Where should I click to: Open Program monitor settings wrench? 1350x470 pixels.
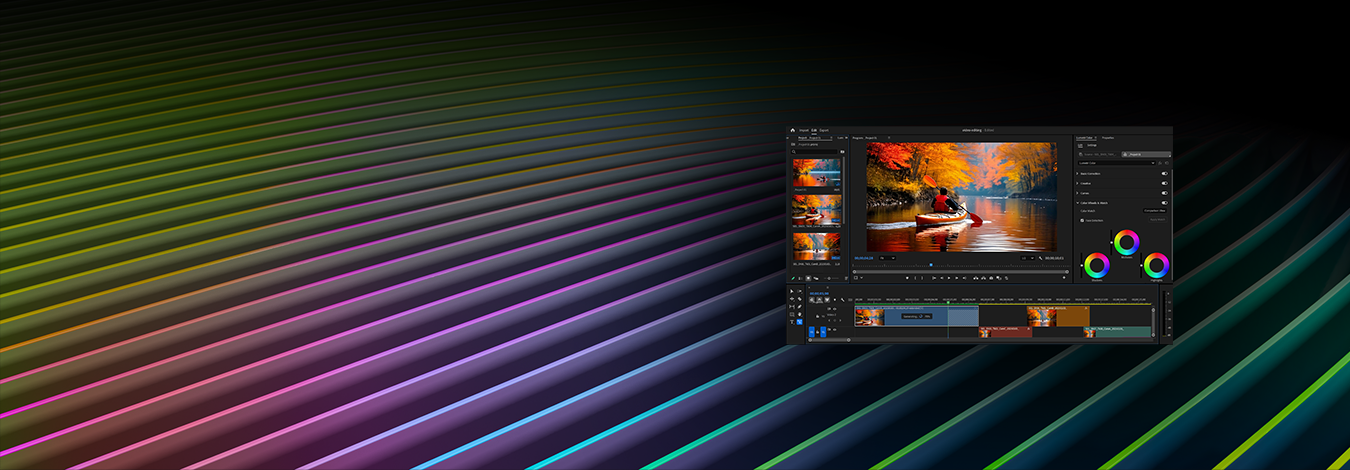tap(1040, 258)
